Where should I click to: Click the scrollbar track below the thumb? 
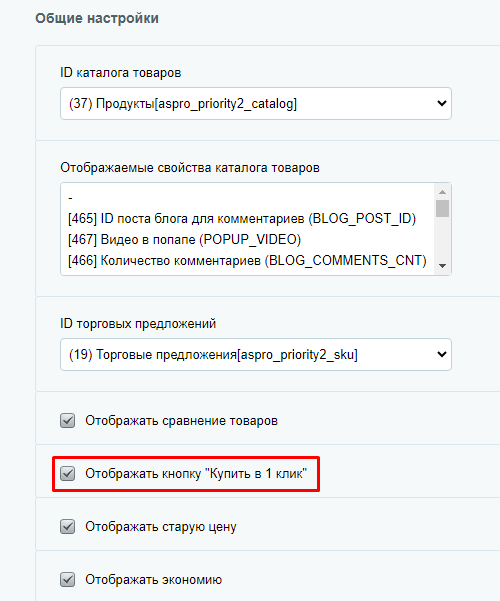pyautogui.click(x=442, y=238)
